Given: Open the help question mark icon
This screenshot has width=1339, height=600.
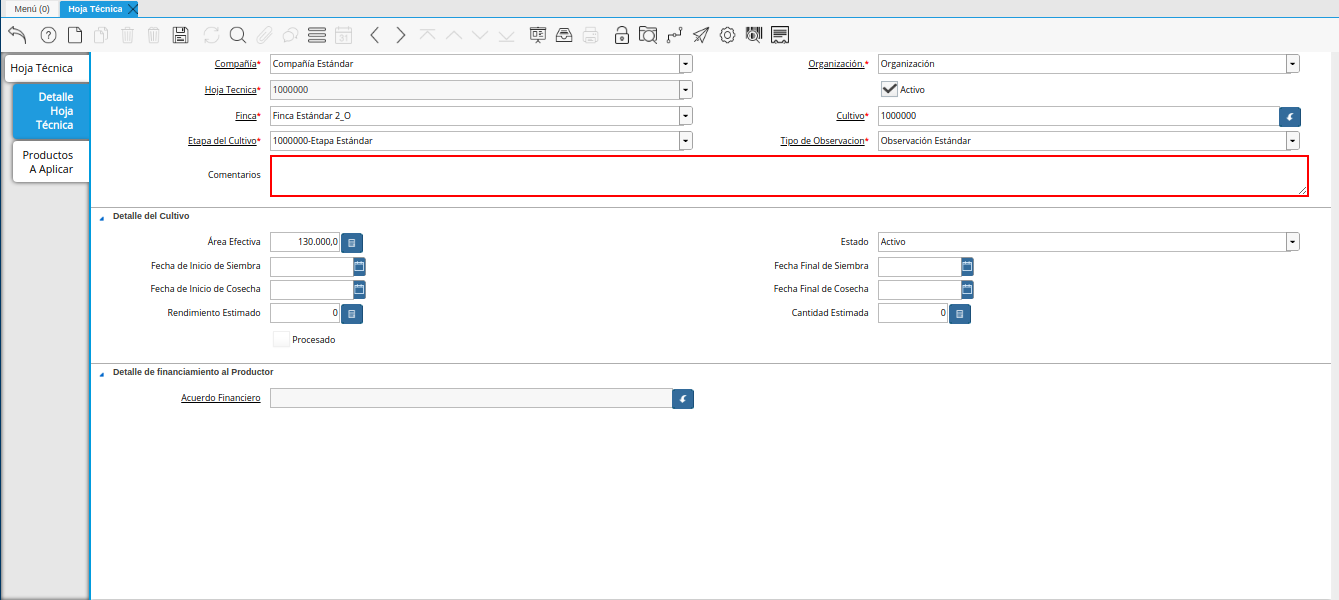Looking at the screenshot, I should pyautogui.click(x=48, y=35).
